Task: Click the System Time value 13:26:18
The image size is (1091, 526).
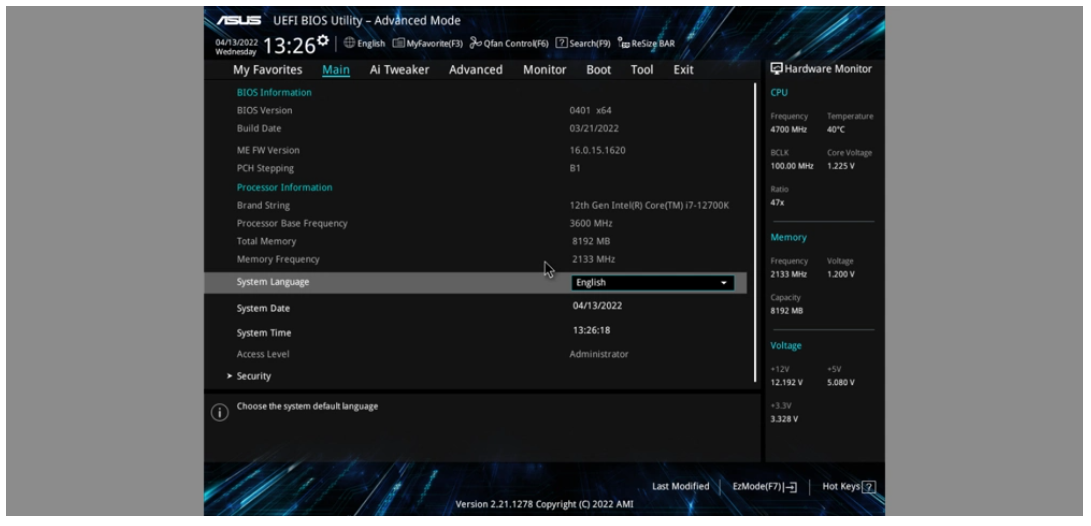Action: [x=591, y=330]
